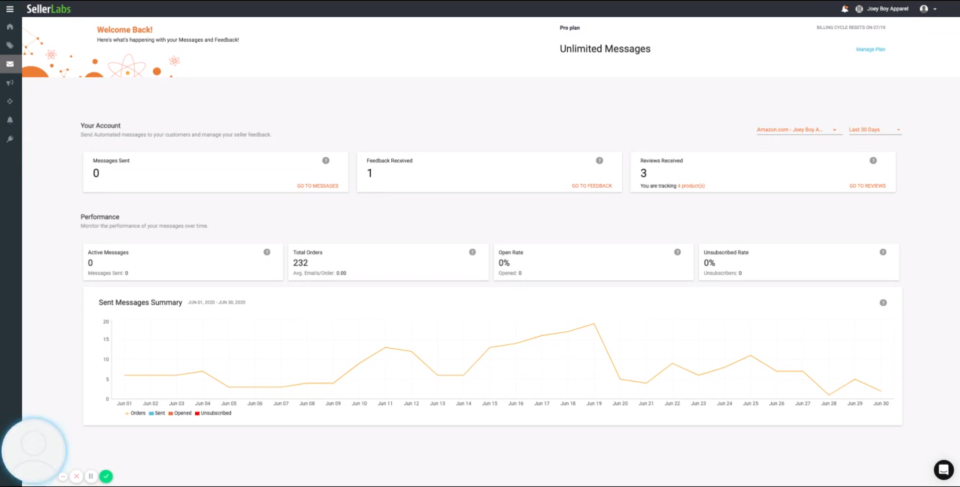Screen dimensions: 960x487
Task: Open help icon on Sent Messages Summary chart
Action: (x=883, y=303)
